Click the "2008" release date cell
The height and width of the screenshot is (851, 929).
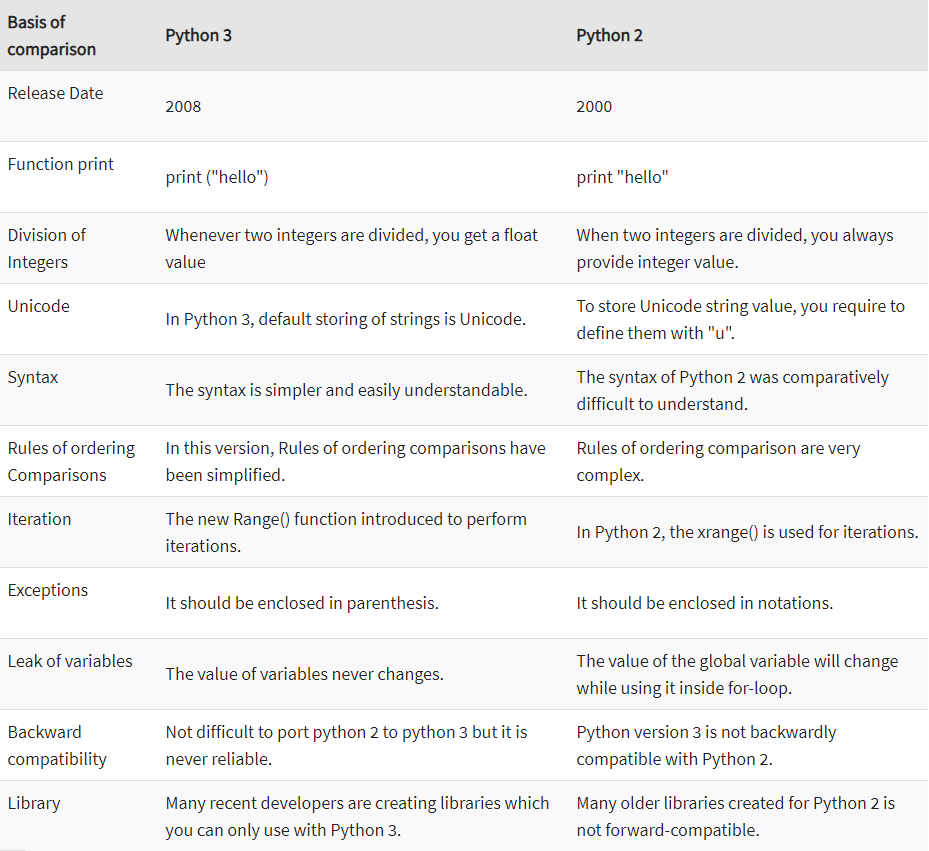[x=183, y=106]
